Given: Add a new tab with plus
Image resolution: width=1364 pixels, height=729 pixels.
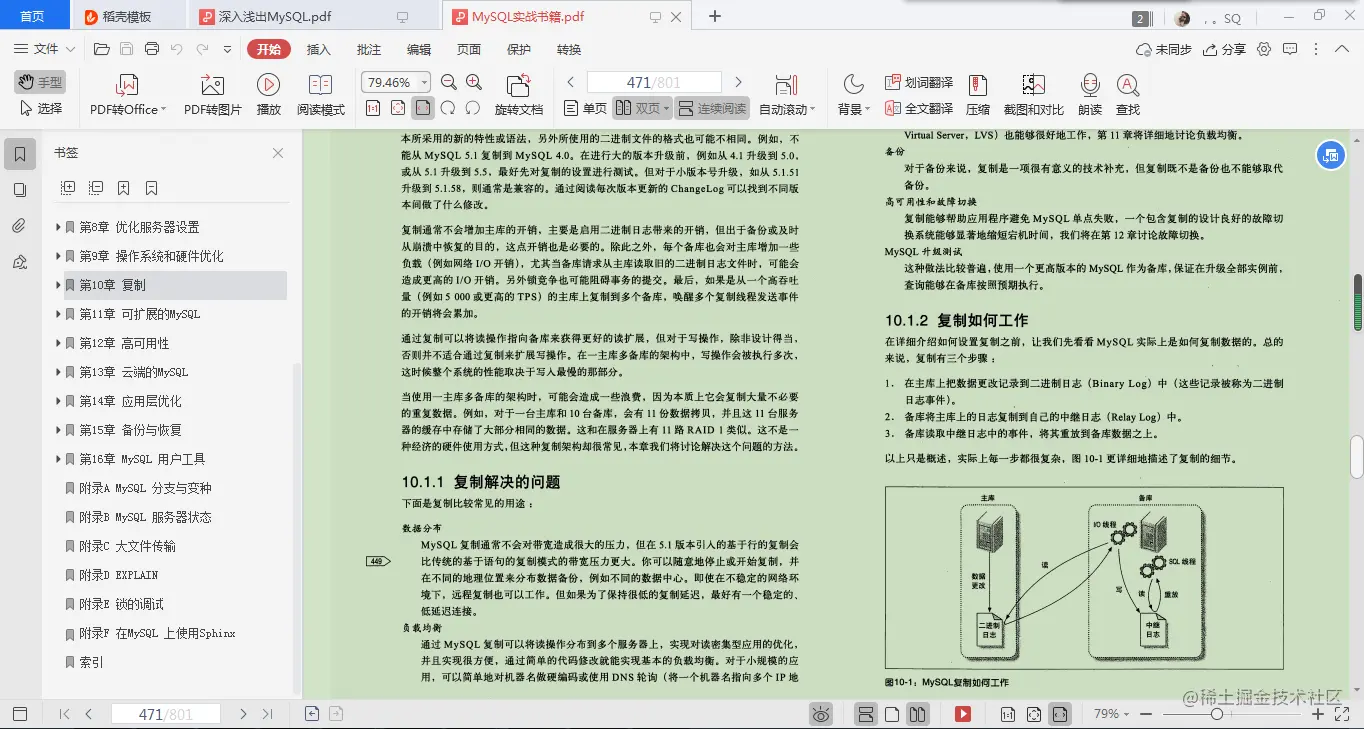Looking at the screenshot, I should point(715,16).
